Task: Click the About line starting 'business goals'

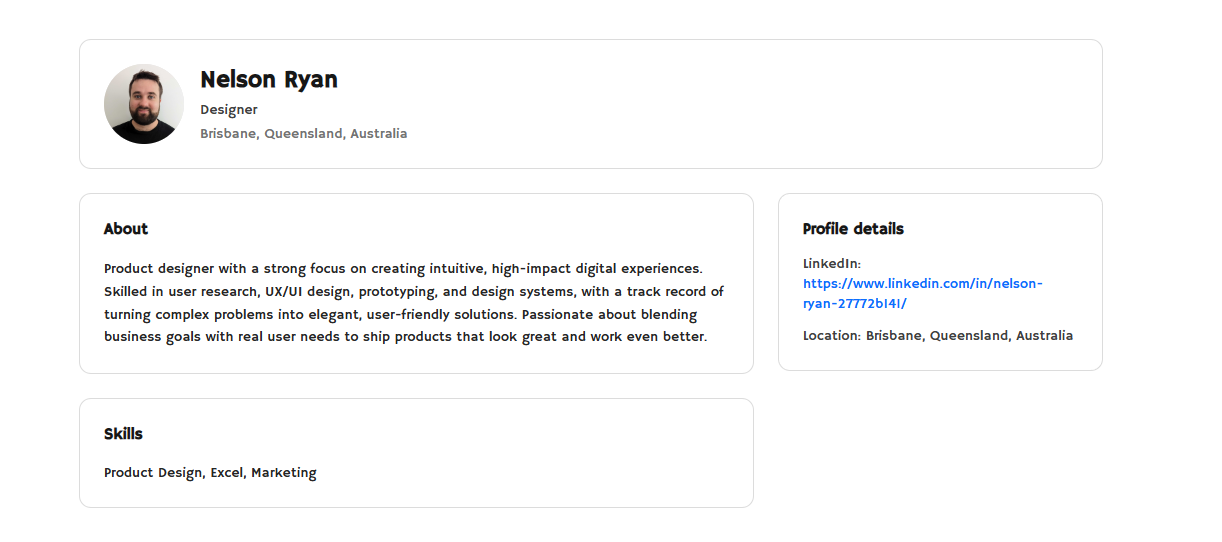Action: coord(405,337)
